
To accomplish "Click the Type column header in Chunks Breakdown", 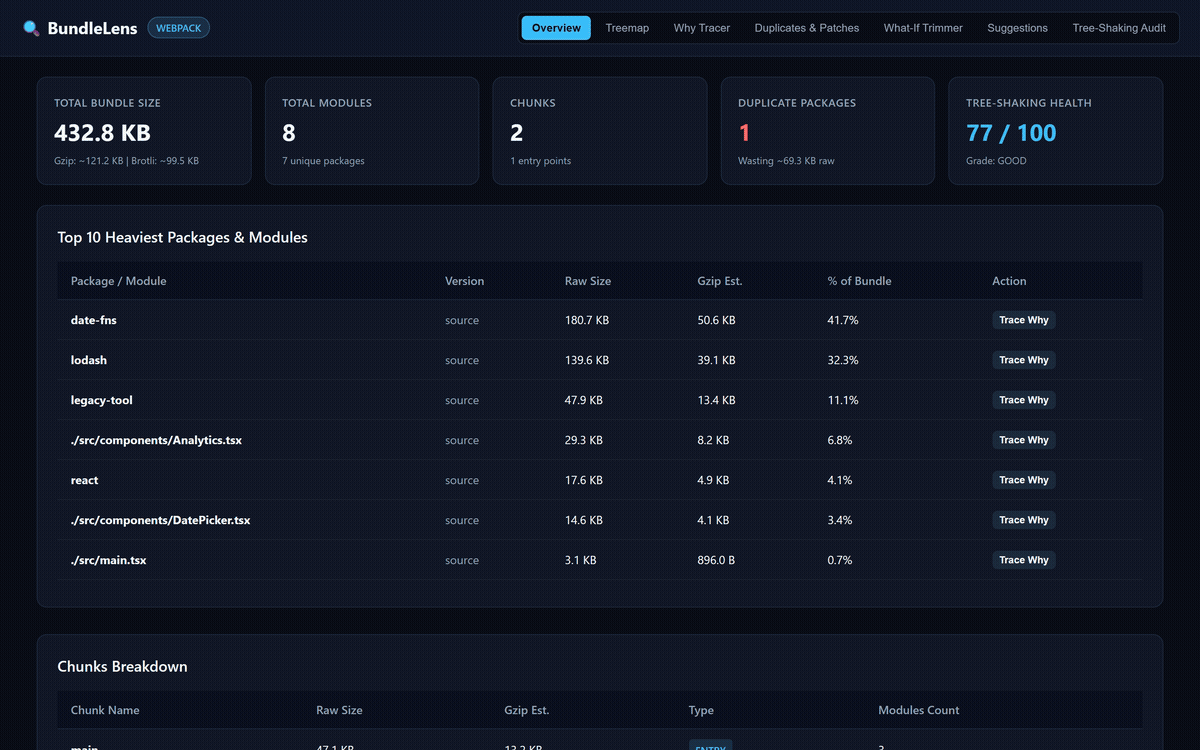I will (701, 710).
